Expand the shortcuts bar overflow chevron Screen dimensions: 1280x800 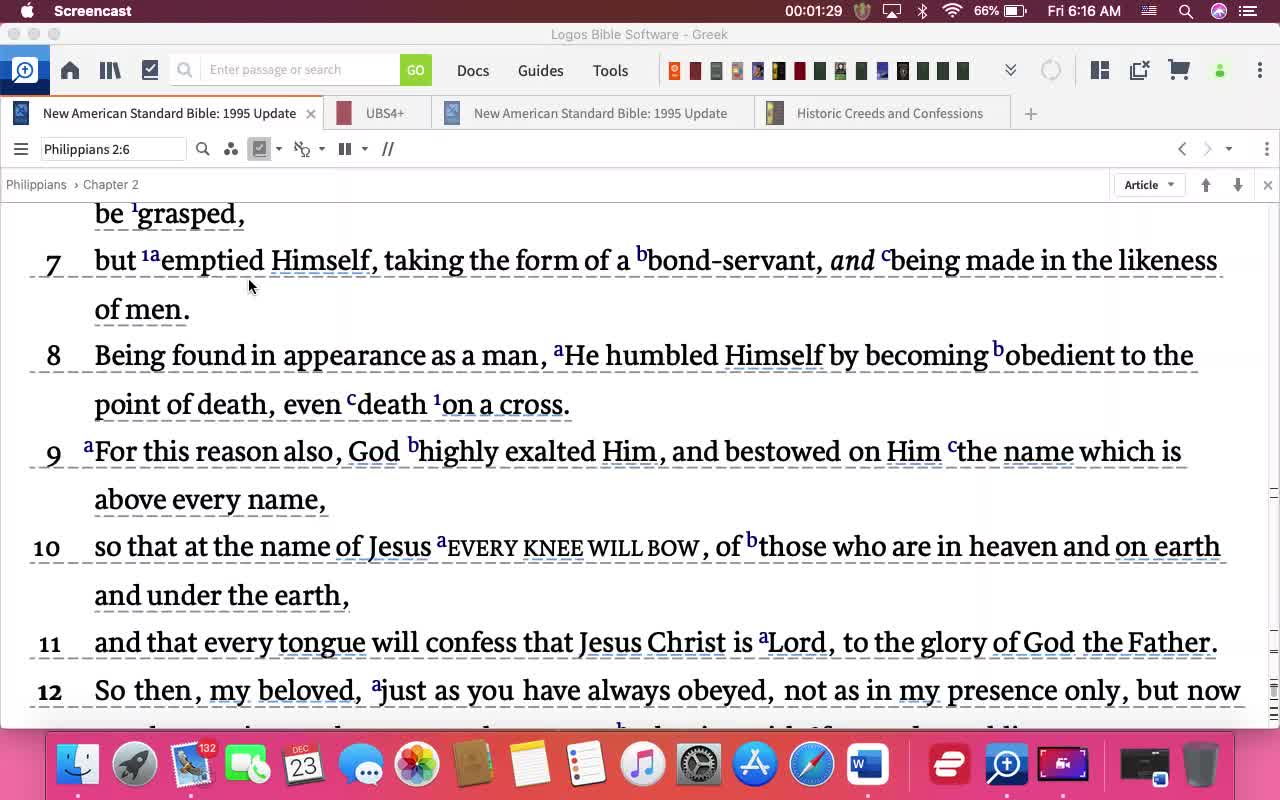(x=1011, y=70)
